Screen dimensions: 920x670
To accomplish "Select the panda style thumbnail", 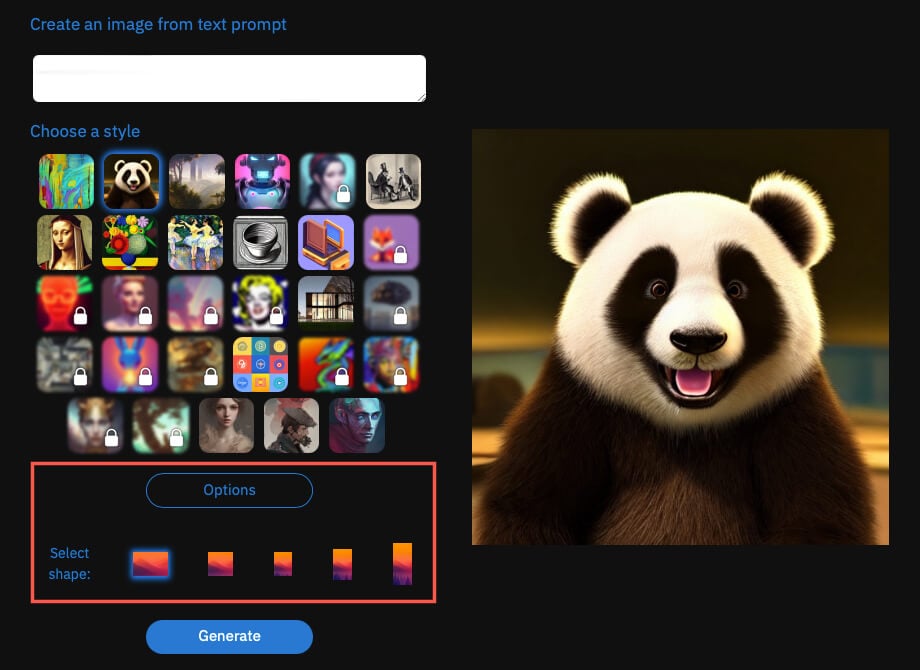I will 131,181.
